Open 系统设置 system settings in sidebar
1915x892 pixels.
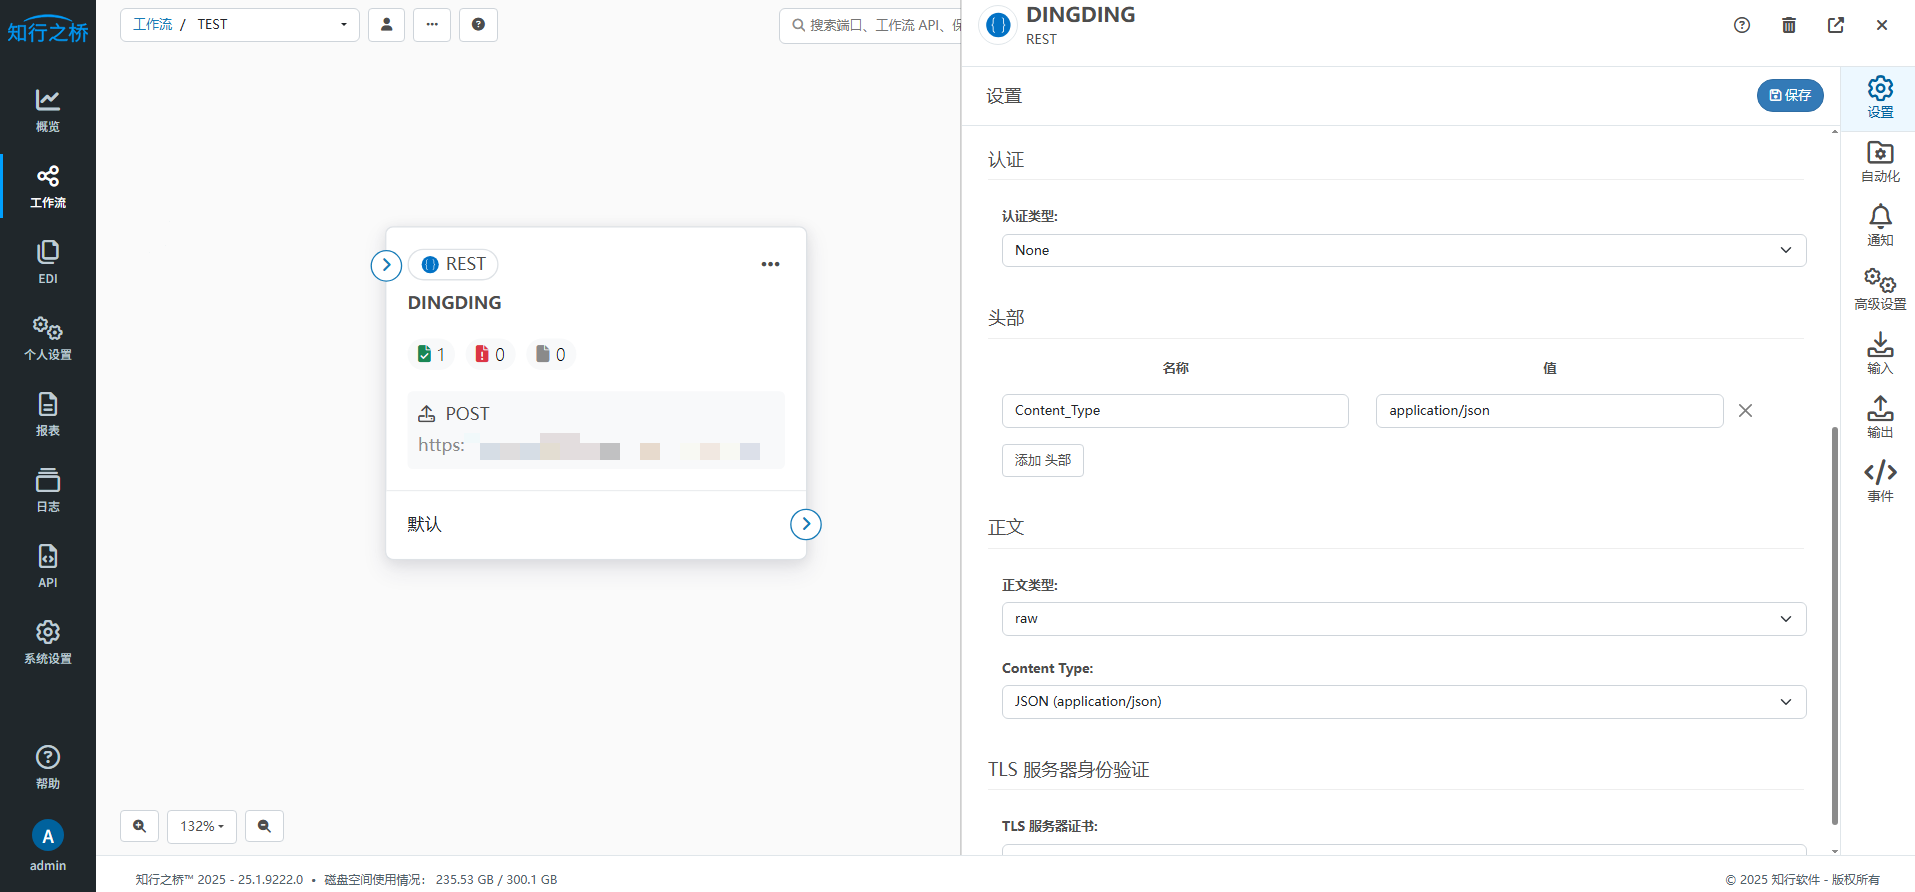[x=48, y=642]
